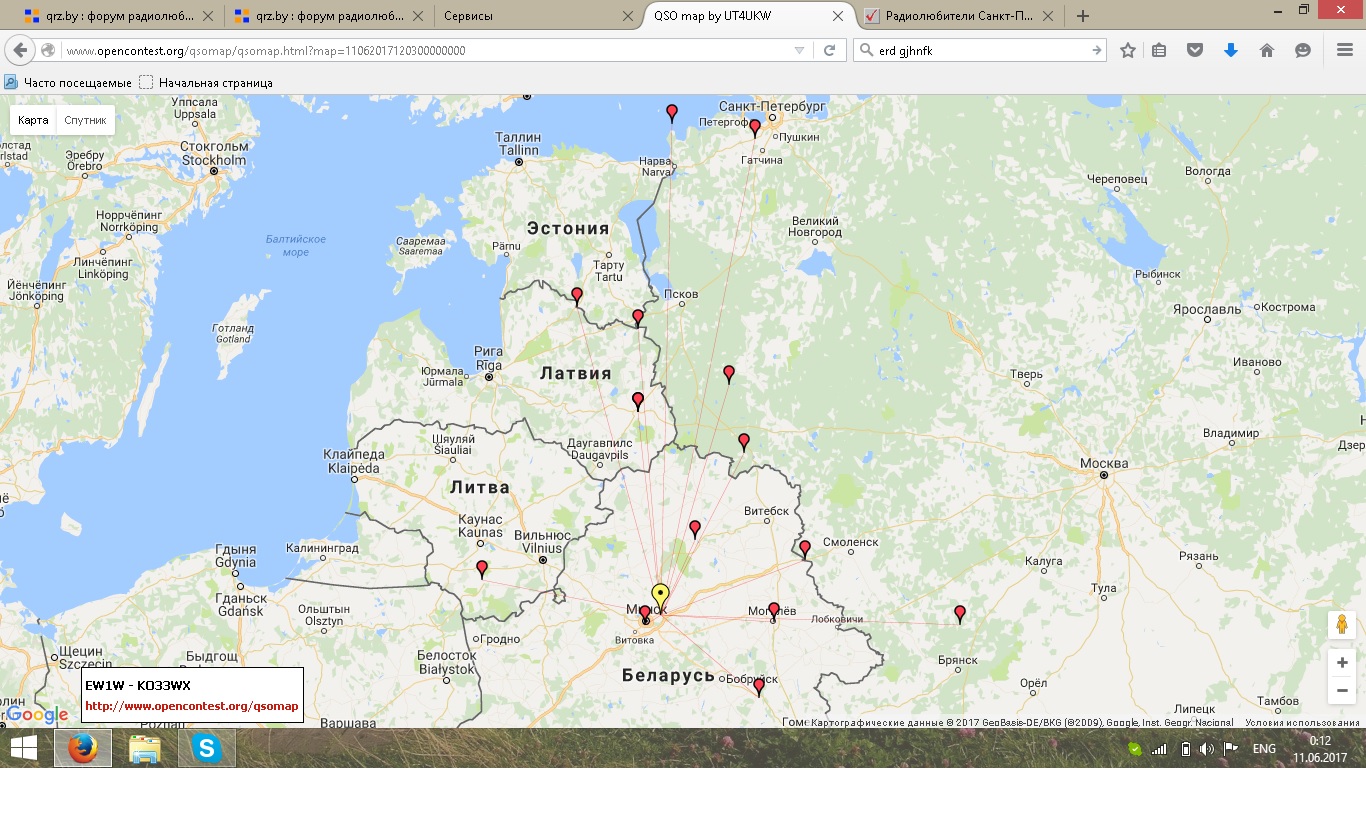The width and height of the screenshot is (1366, 820).
Task: Open the Начальная страница bookmark
Action: (214, 83)
